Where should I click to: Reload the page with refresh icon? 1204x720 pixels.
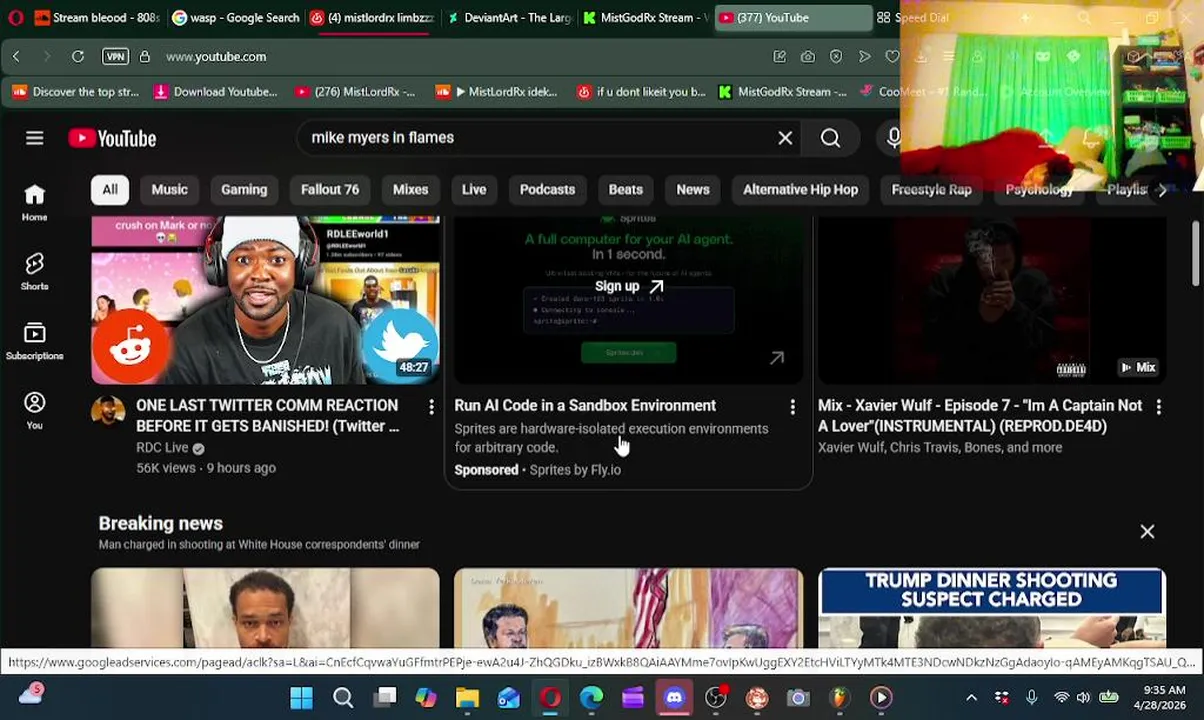coord(78,57)
